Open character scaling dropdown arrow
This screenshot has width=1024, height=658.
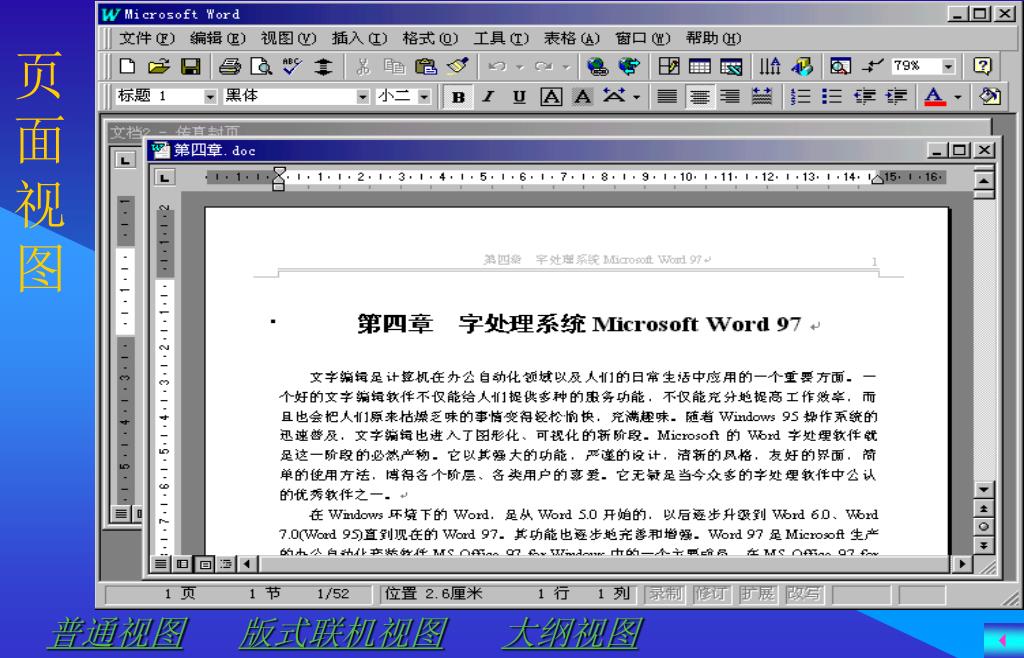tap(636, 97)
